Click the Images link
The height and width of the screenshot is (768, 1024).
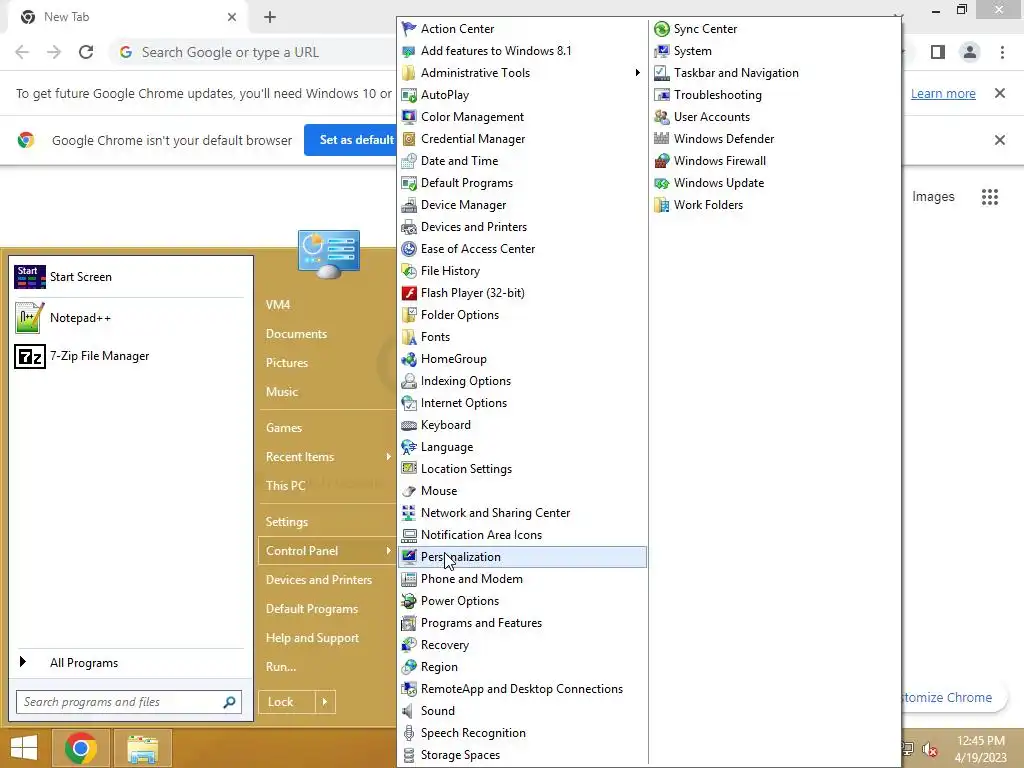coord(933,197)
